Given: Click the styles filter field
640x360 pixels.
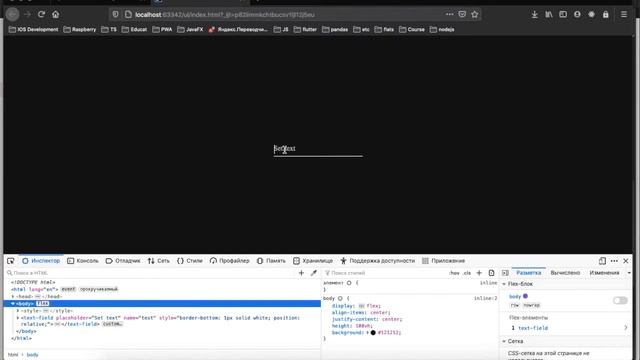Looking at the screenshot, I should (384, 273).
